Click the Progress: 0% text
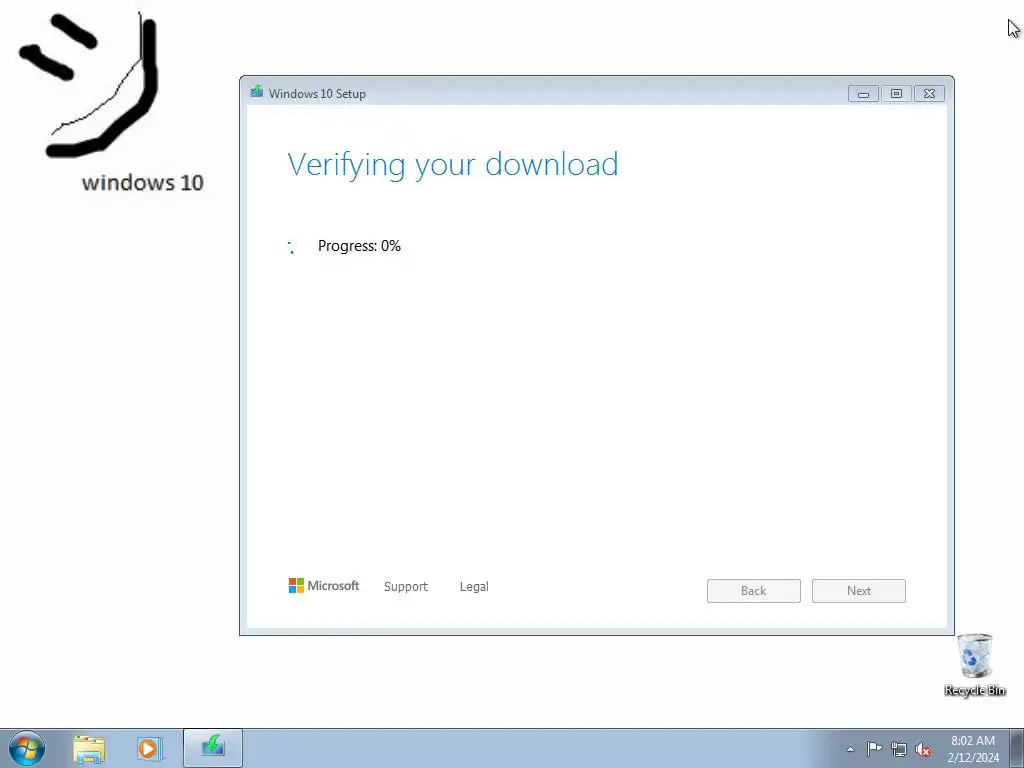The image size is (1024, 768). pyautogui.click(x=359, y=246)
